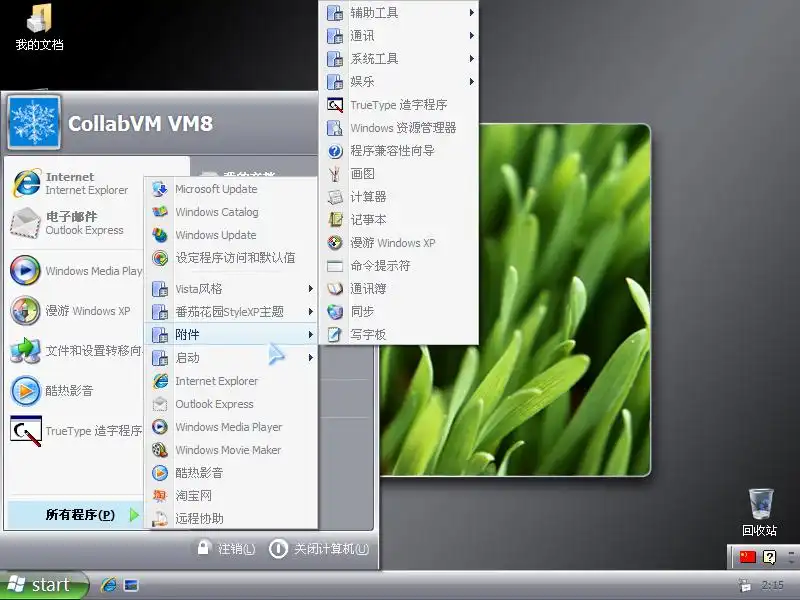Open Windows Media Player in the recent list
800x600 pixels.
pos(74,270)
